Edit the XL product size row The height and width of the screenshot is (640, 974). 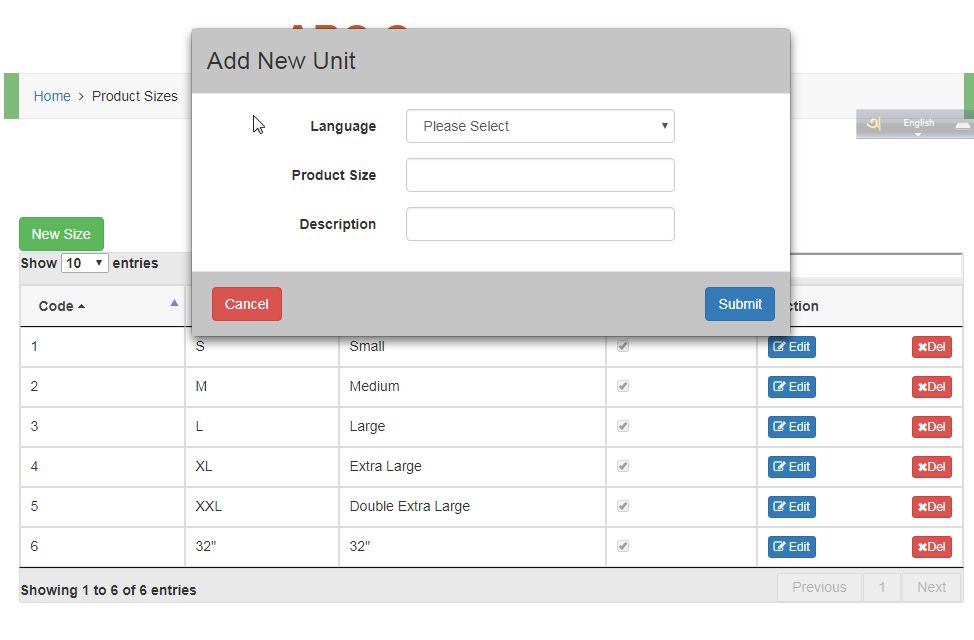pos(791,467)
